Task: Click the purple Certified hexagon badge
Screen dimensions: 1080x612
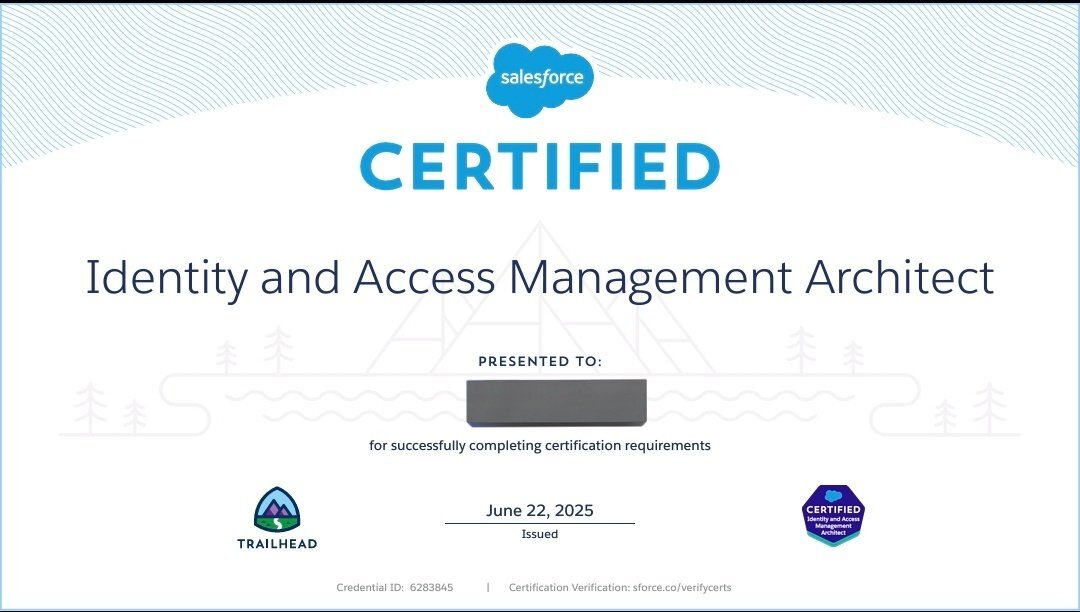Action: pos(833,515)
